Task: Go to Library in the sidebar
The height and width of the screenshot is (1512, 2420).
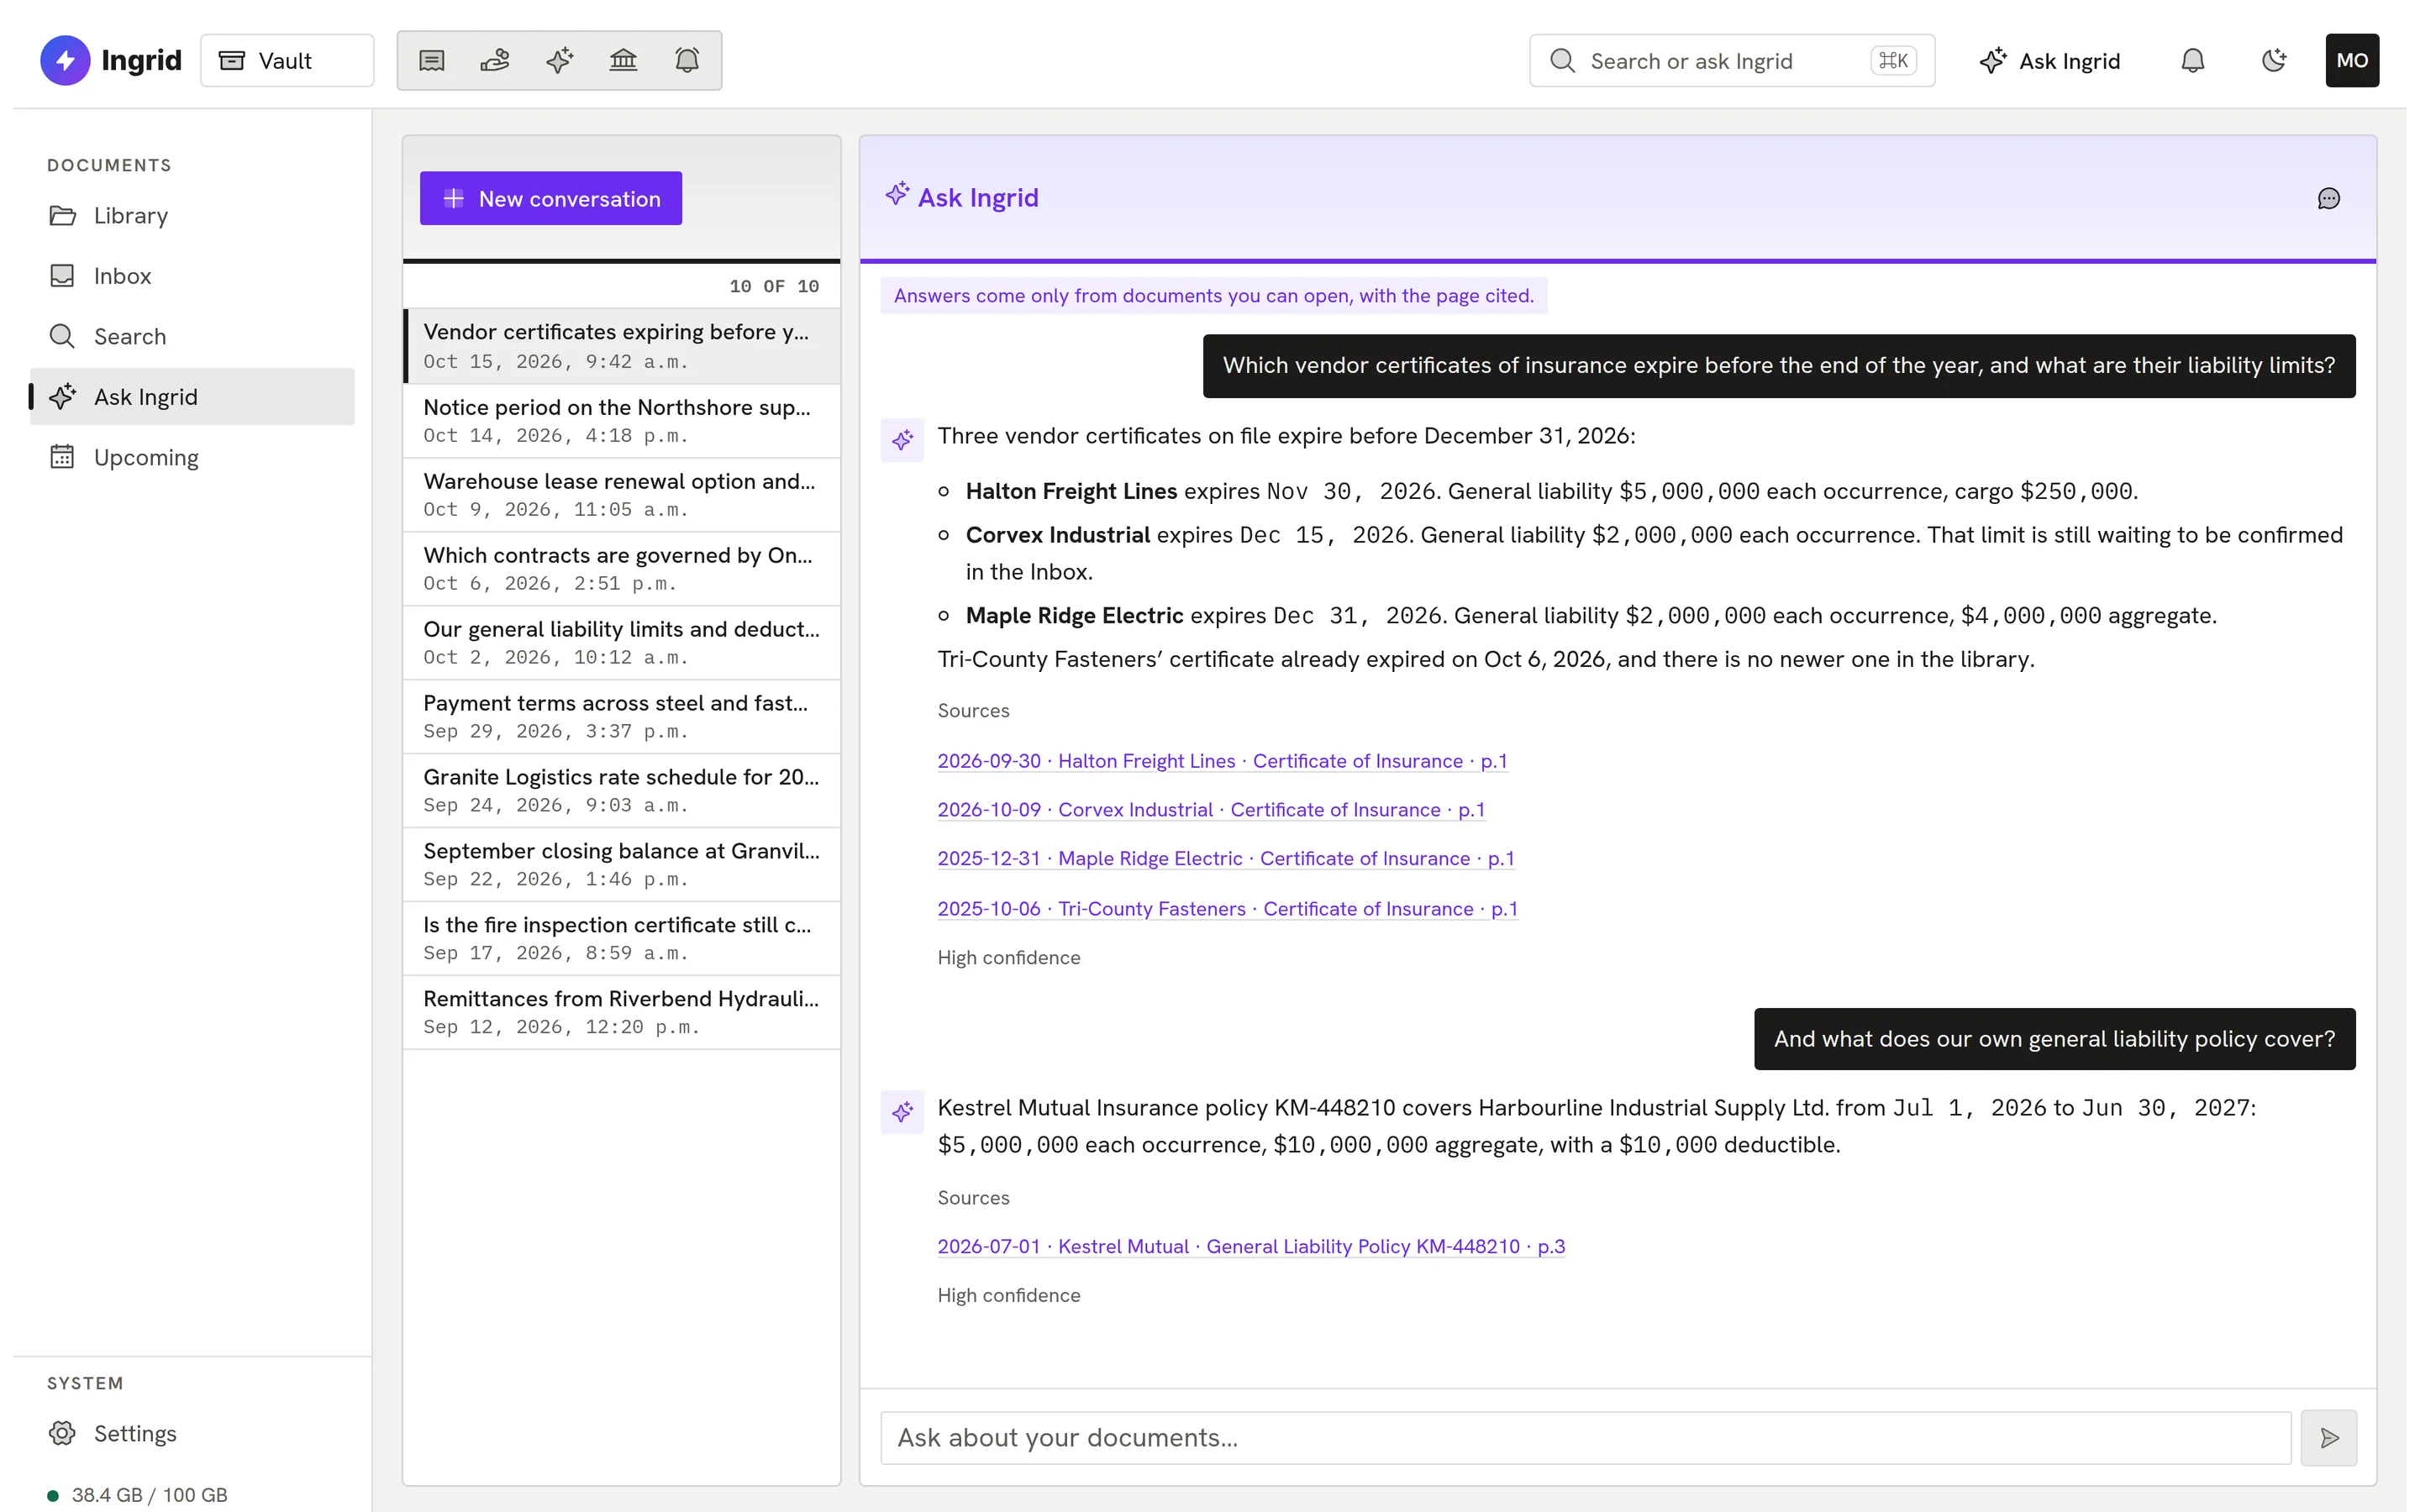Action: [192, 216]
